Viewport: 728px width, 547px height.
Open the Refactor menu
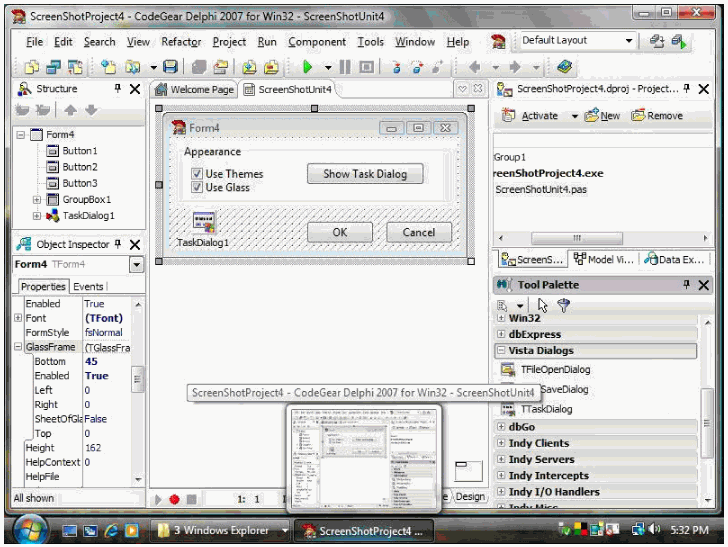click(x=181, y=42)
